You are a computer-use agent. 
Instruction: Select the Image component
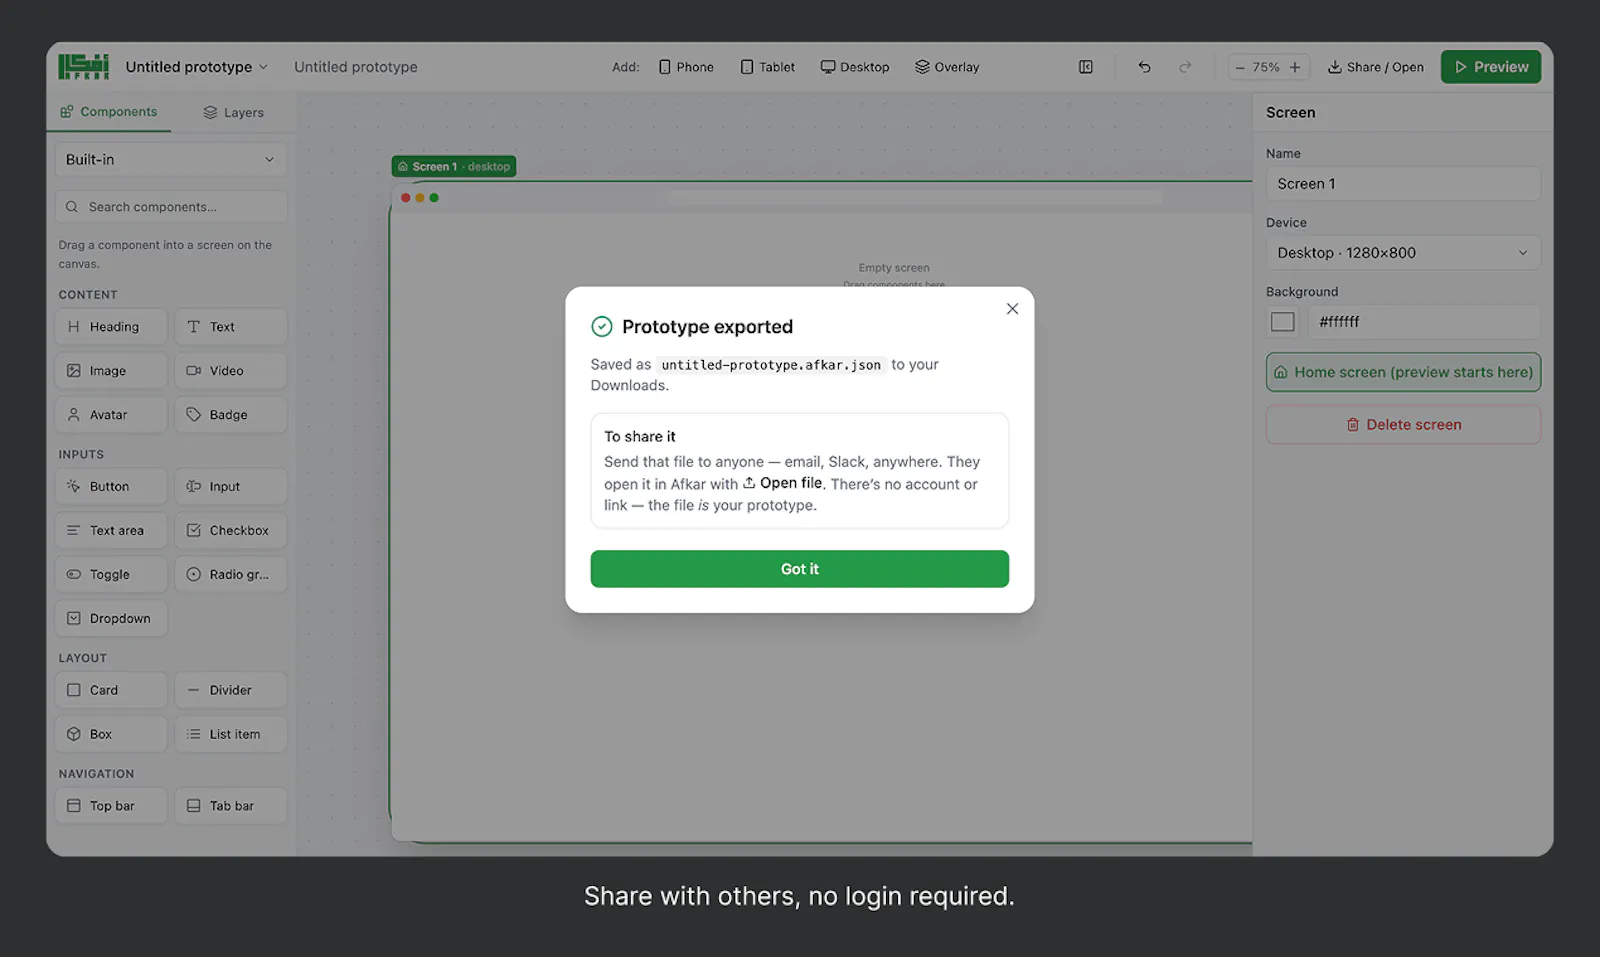pyautogui.click(x=111, y=371)
